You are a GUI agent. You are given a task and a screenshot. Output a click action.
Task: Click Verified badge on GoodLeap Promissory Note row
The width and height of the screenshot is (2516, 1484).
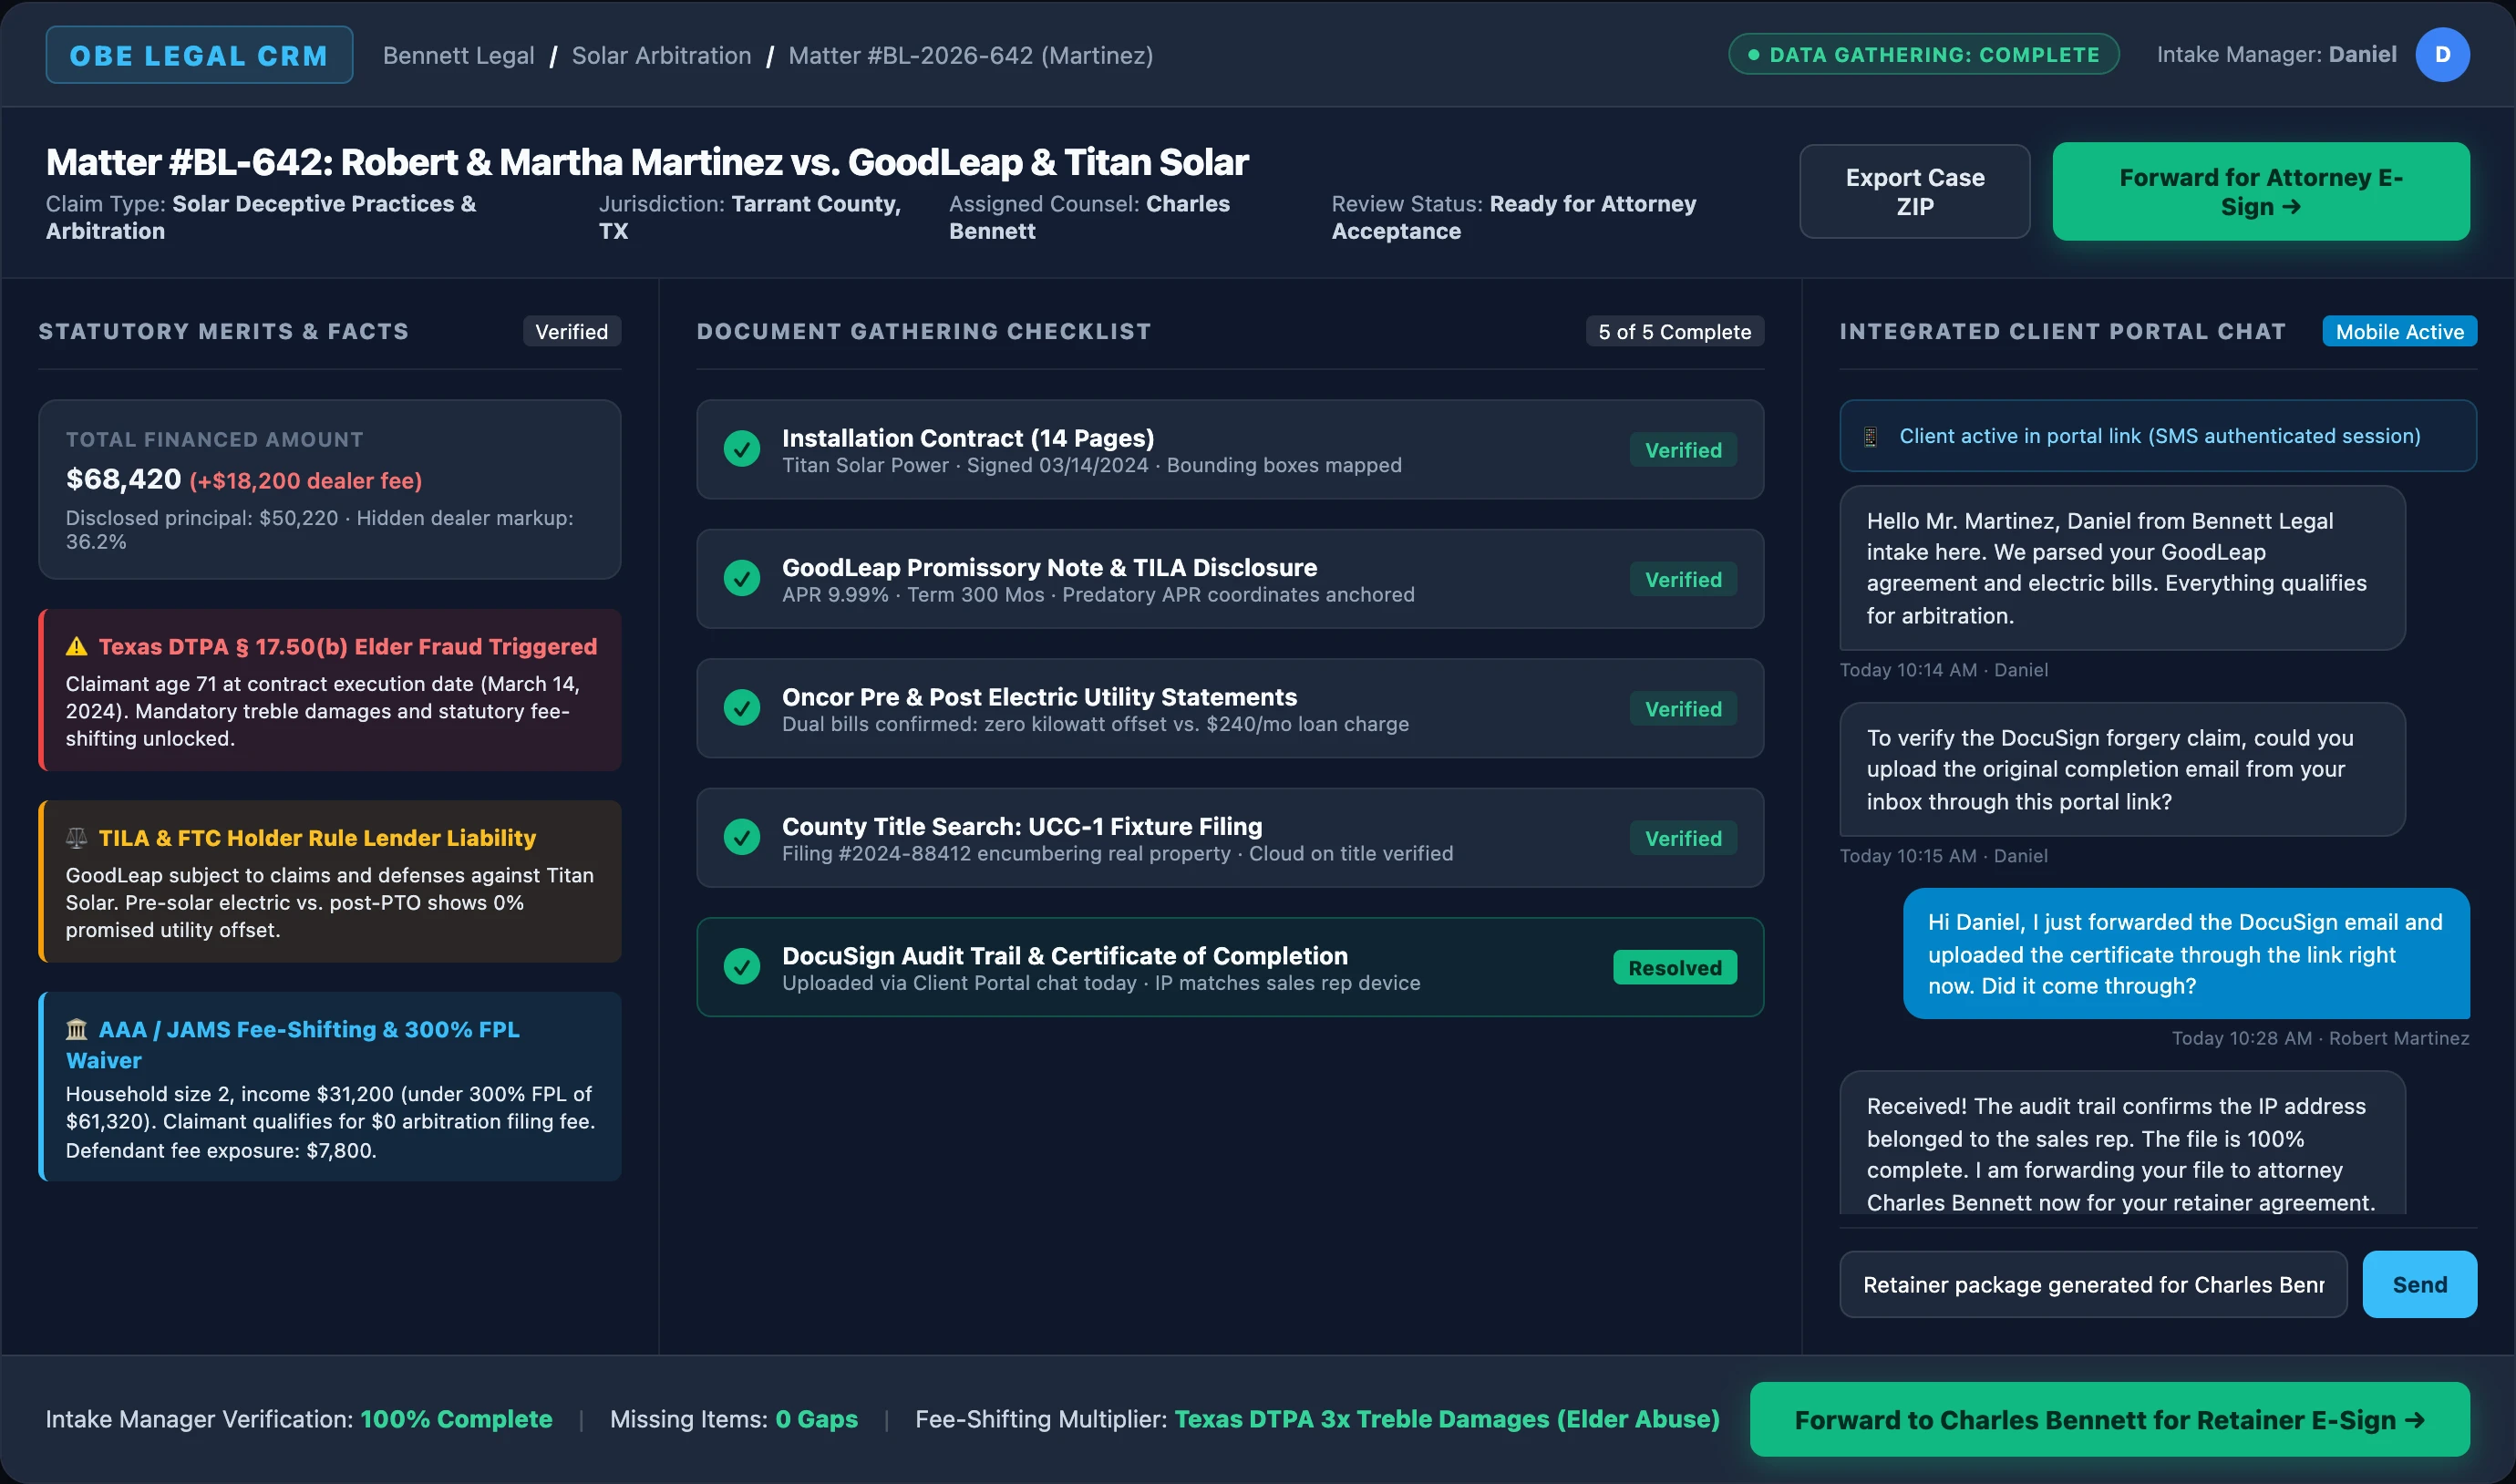tap(1683, 579)
